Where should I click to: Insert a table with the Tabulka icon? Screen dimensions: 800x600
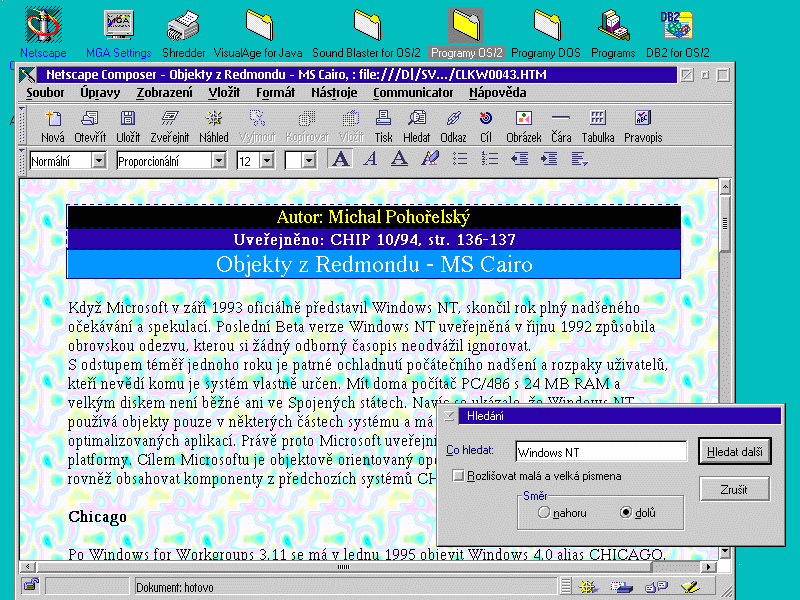(597, 125)
